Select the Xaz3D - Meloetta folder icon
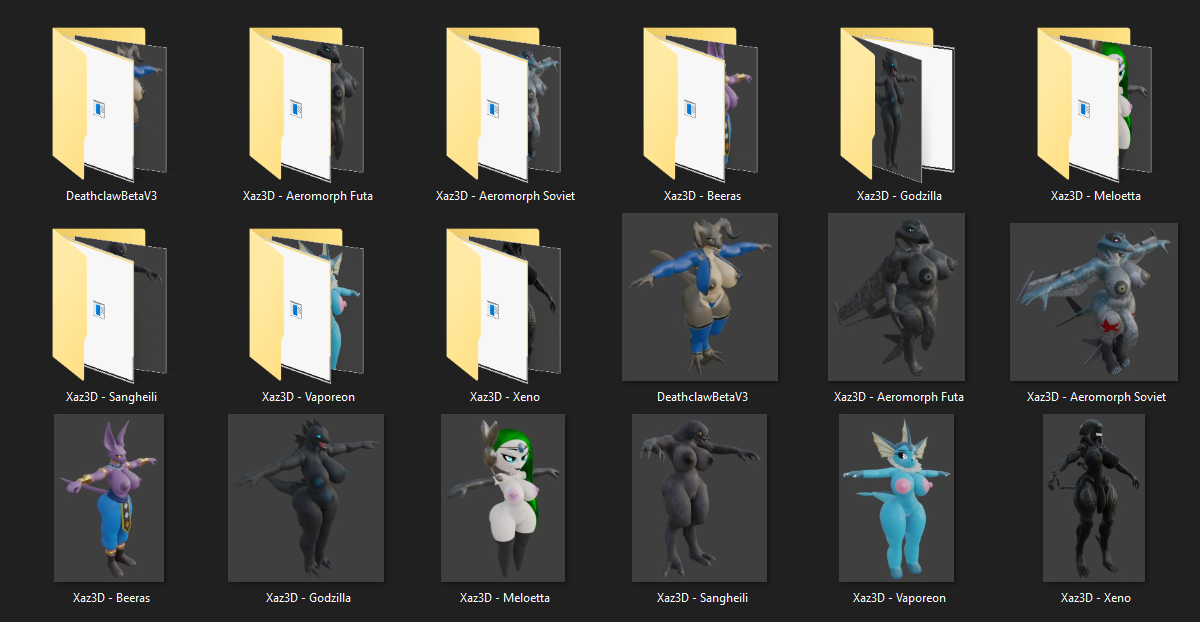1200x622 pixels. [1096, 105]
